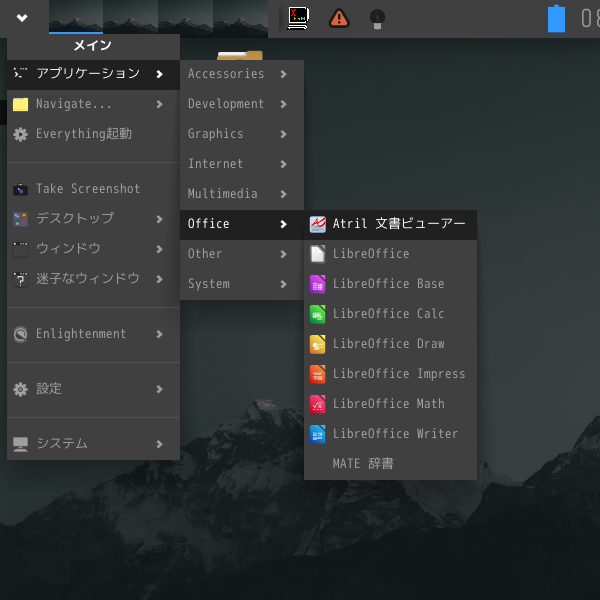Screen dimensions: 600x600
Task: Expand the Development submenu arrow
Action: 284,104
